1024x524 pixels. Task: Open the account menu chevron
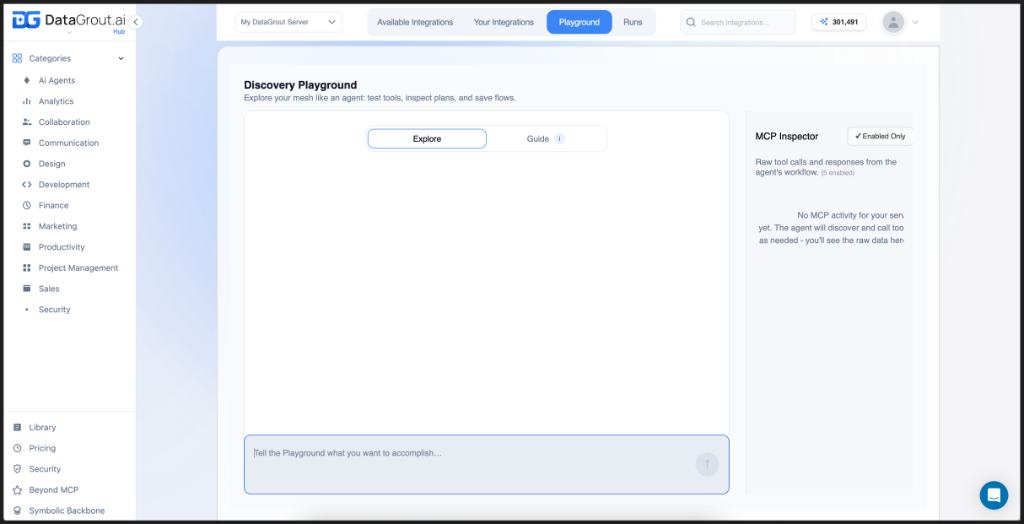[x=915, y=22]
